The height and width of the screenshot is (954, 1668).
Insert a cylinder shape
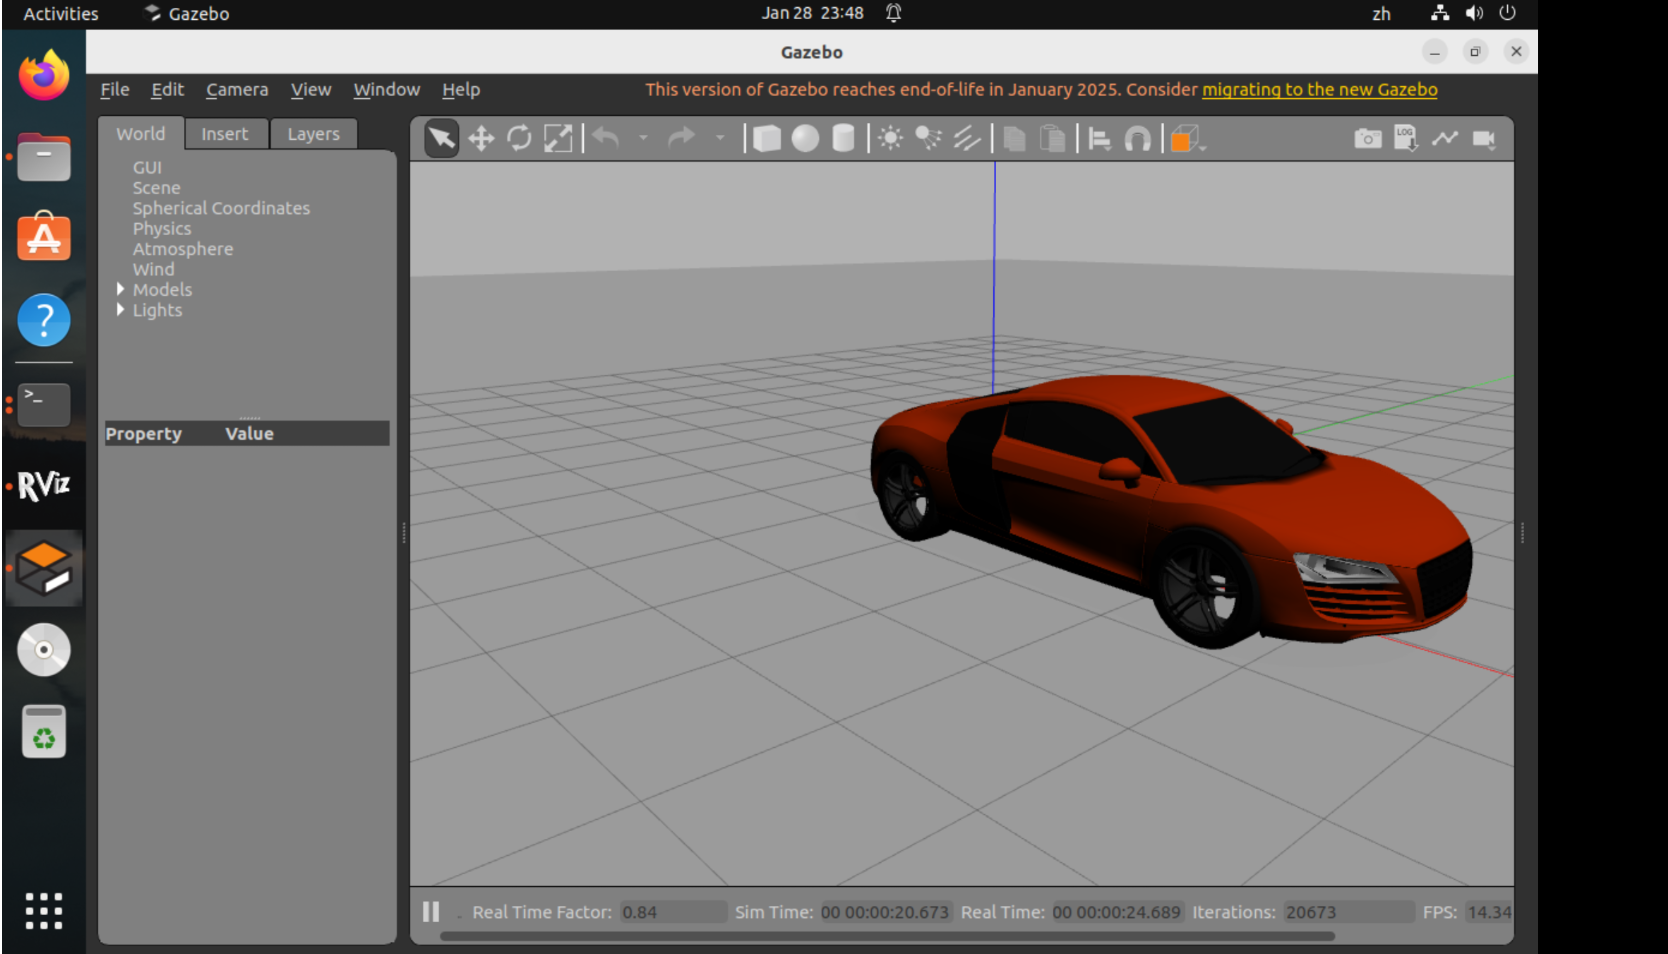(x=843, y=138)
